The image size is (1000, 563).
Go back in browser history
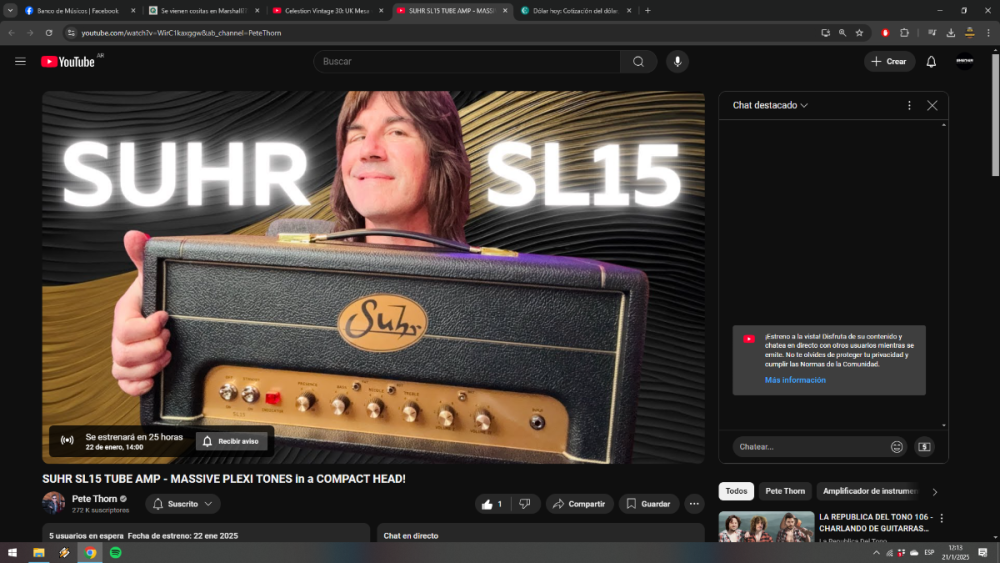point(11,33)
